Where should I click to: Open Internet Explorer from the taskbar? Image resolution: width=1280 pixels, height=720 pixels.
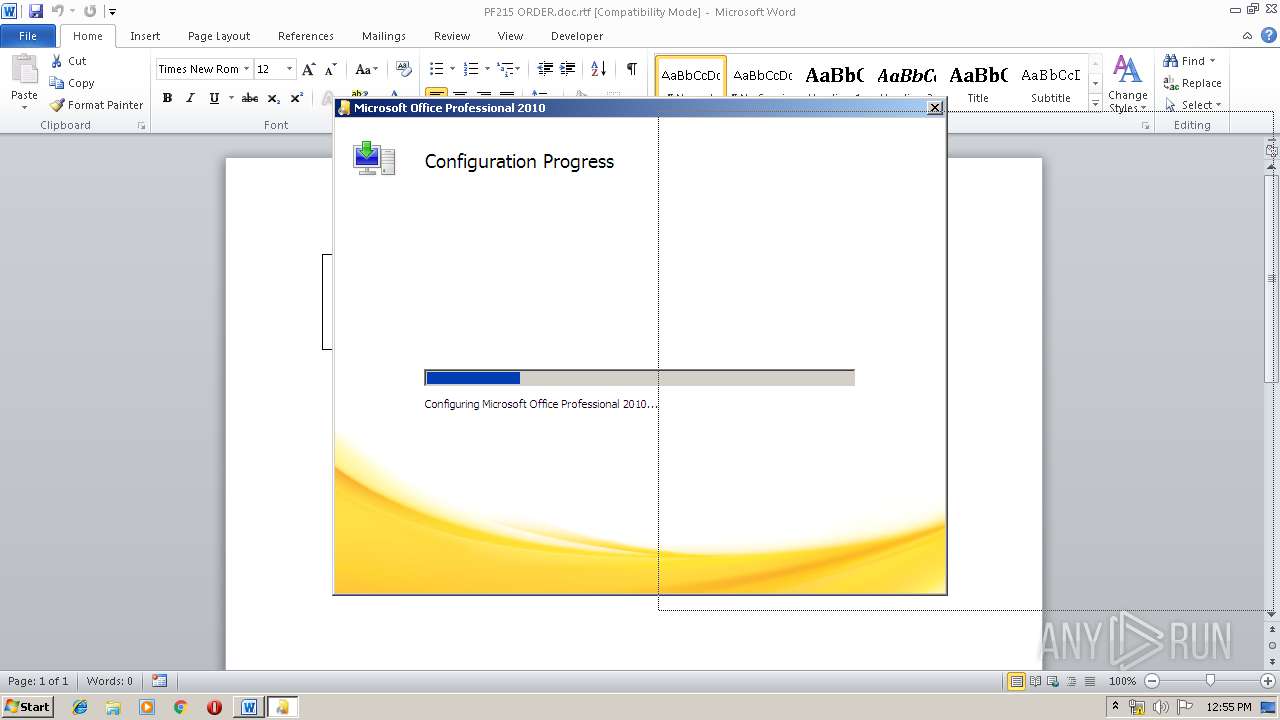click(80, 707)
